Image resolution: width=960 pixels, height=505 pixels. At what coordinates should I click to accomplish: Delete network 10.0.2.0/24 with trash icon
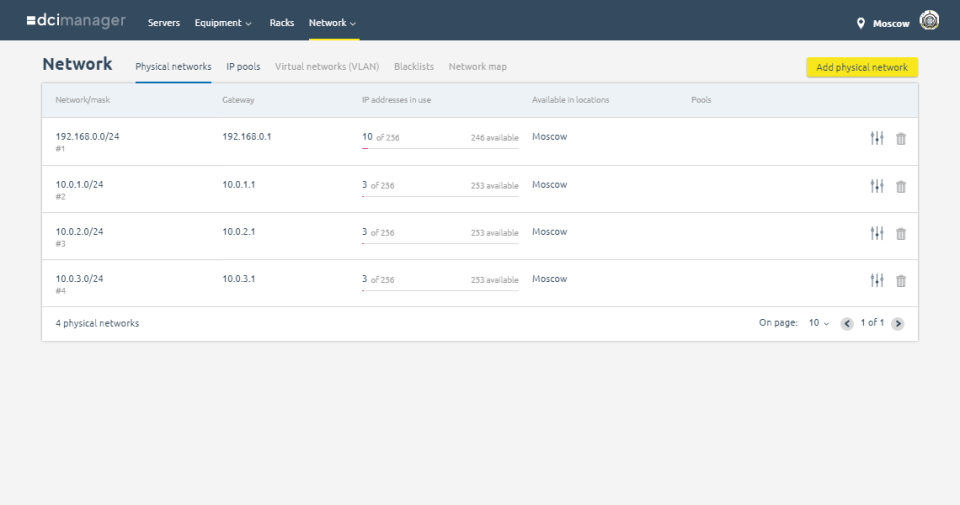point(901,234)
